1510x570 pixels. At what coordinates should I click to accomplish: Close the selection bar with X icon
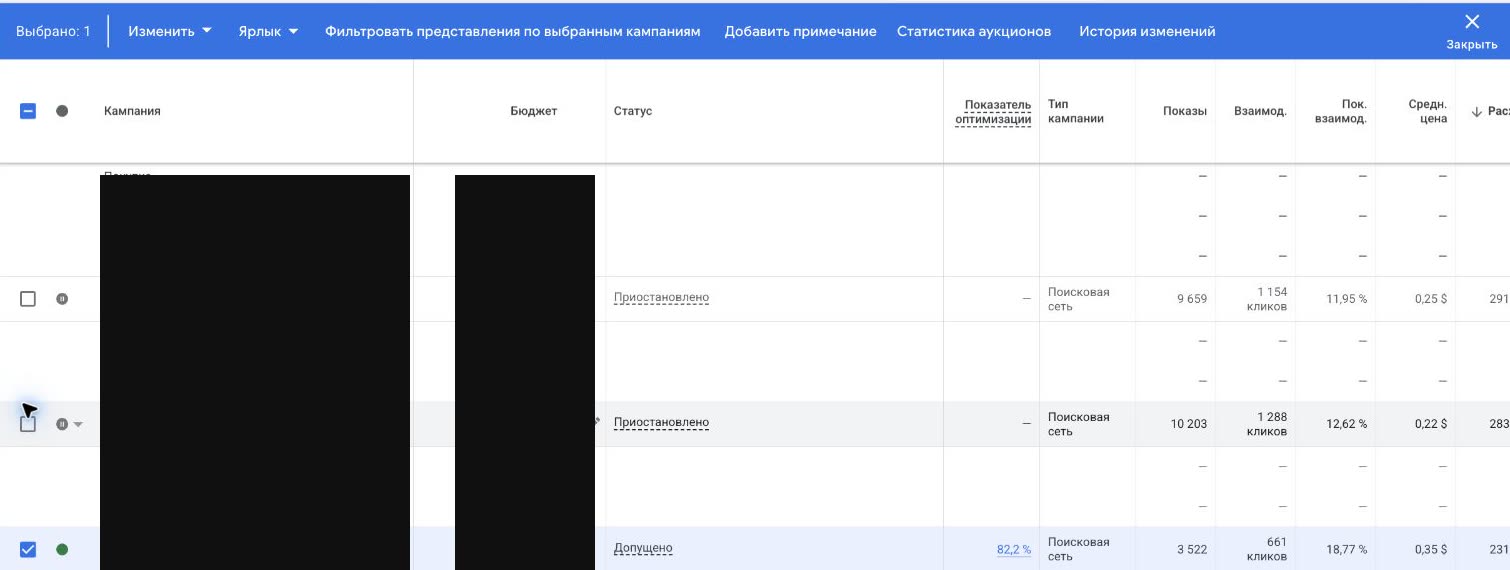click(1471, 31)
